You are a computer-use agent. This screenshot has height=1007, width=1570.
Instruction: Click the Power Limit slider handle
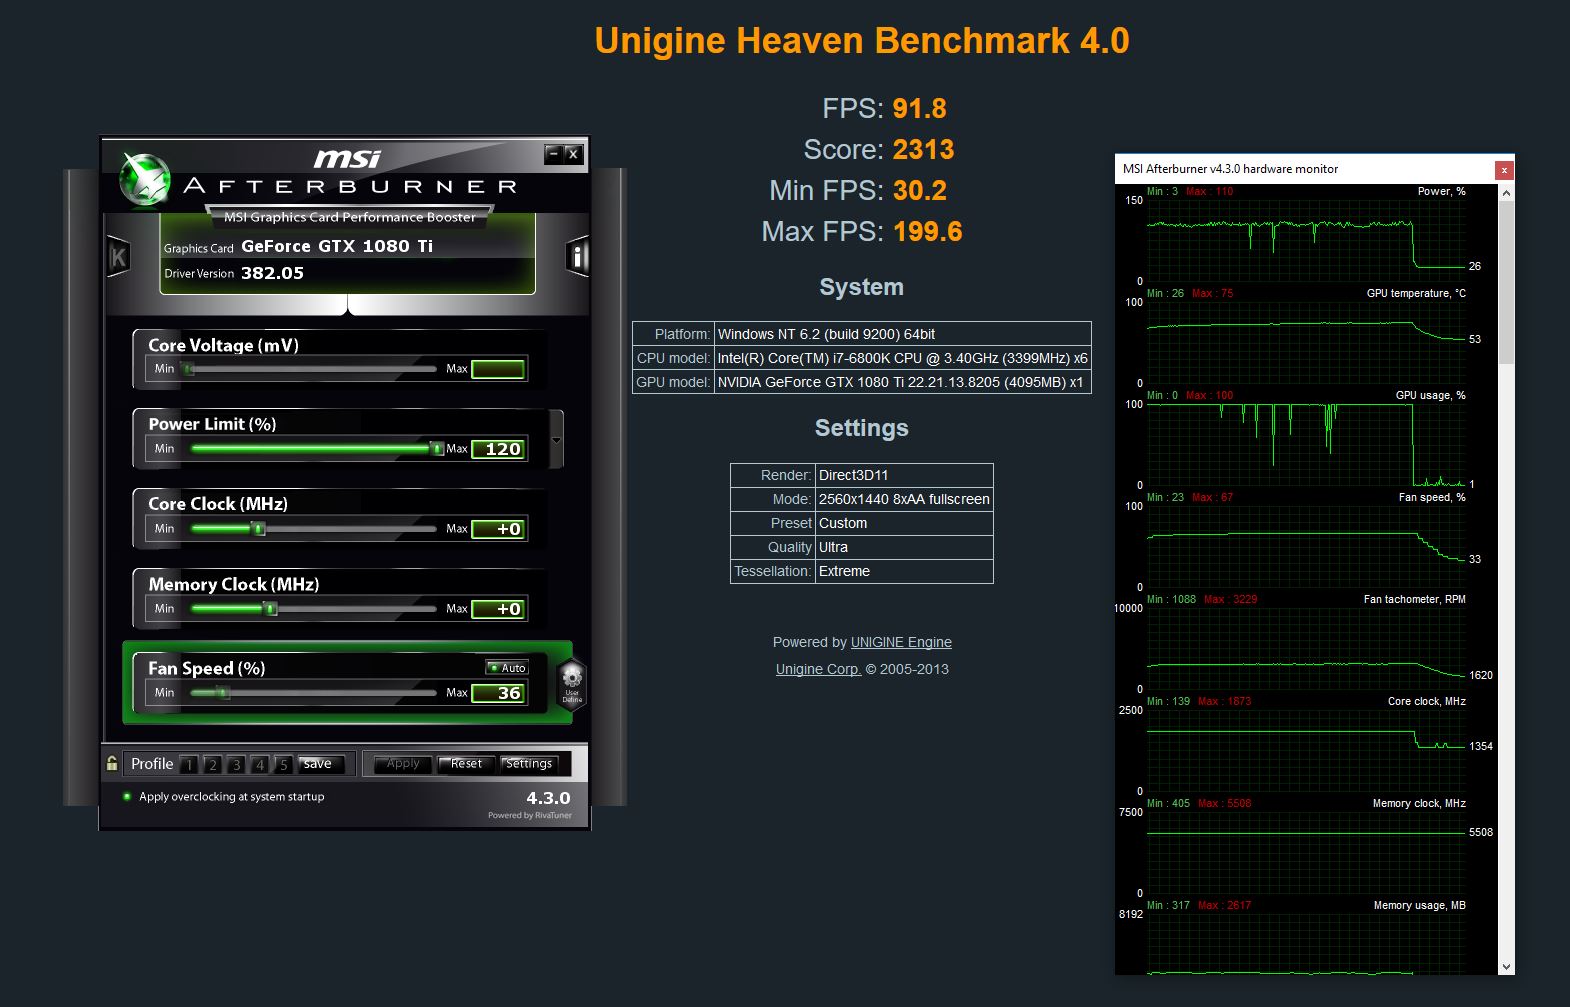pyautogui.click(x=437, y=449)
